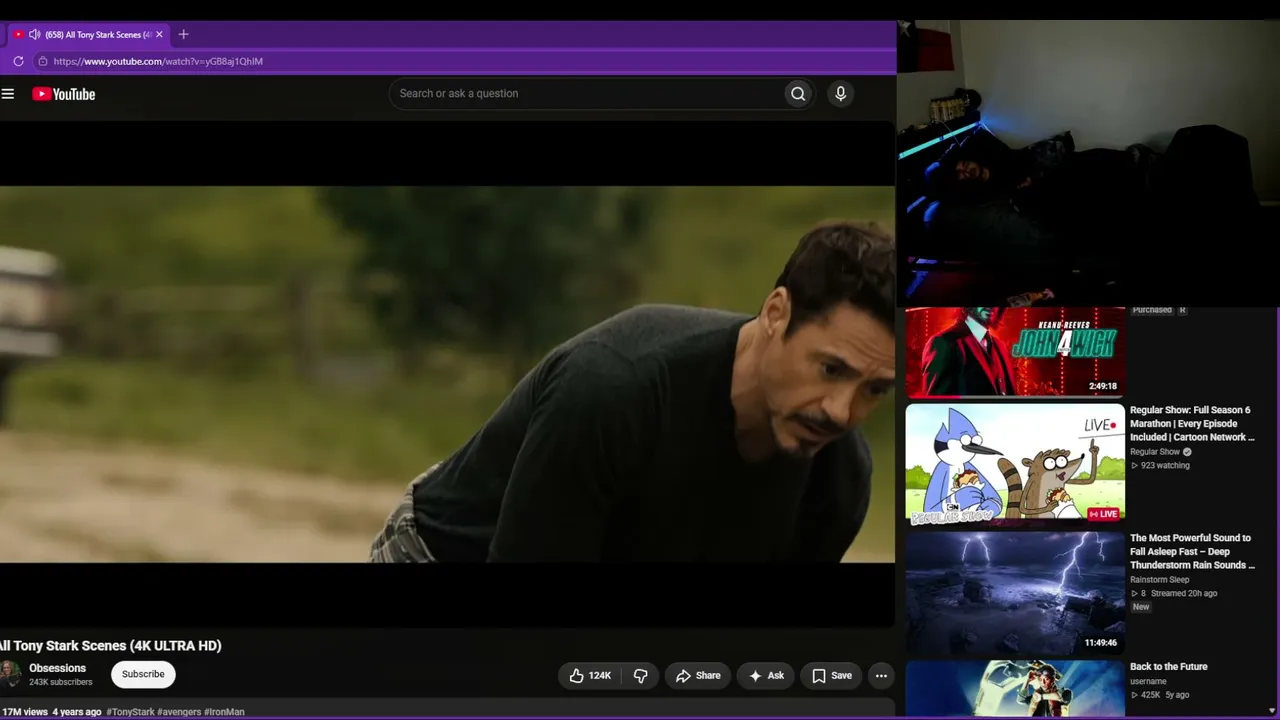Close the All Tony Stark Scenes tab
This screenshot has width=1280, height=720.
pos(159,34)
